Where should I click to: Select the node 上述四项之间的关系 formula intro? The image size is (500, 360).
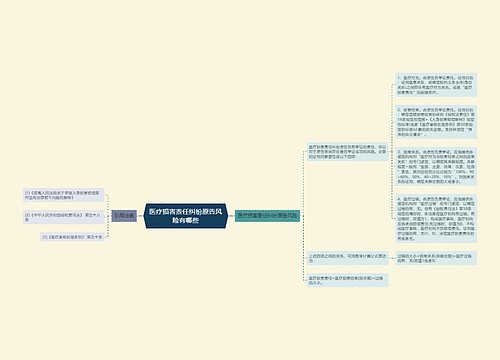pyautogui.click(x=348, y=258)
